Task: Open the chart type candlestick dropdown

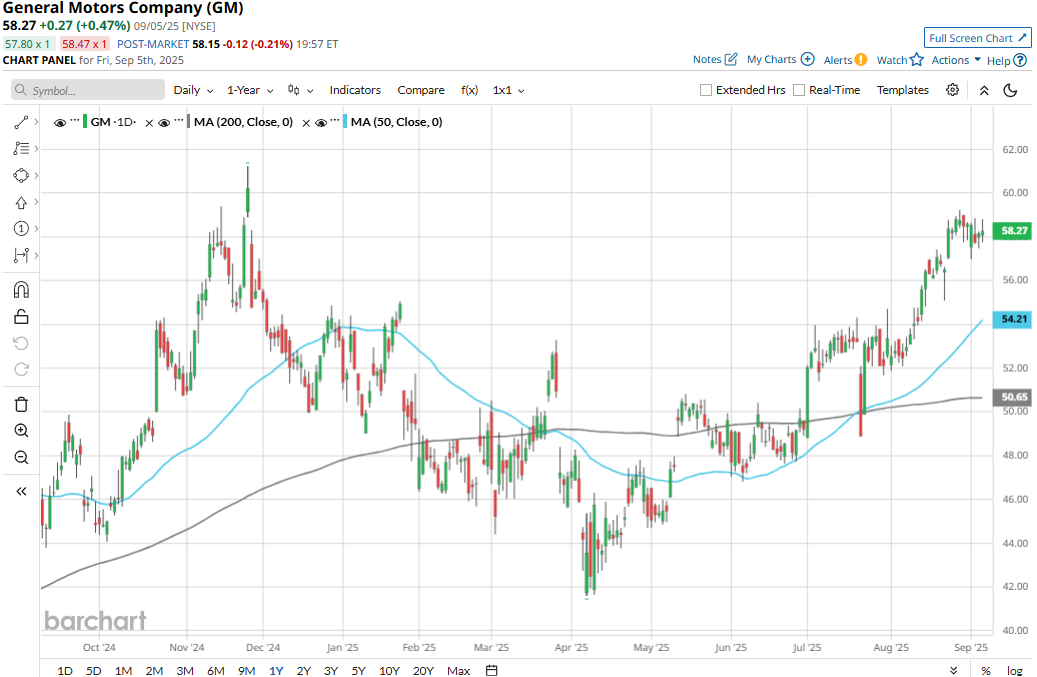Action: [x=300, y=90]
